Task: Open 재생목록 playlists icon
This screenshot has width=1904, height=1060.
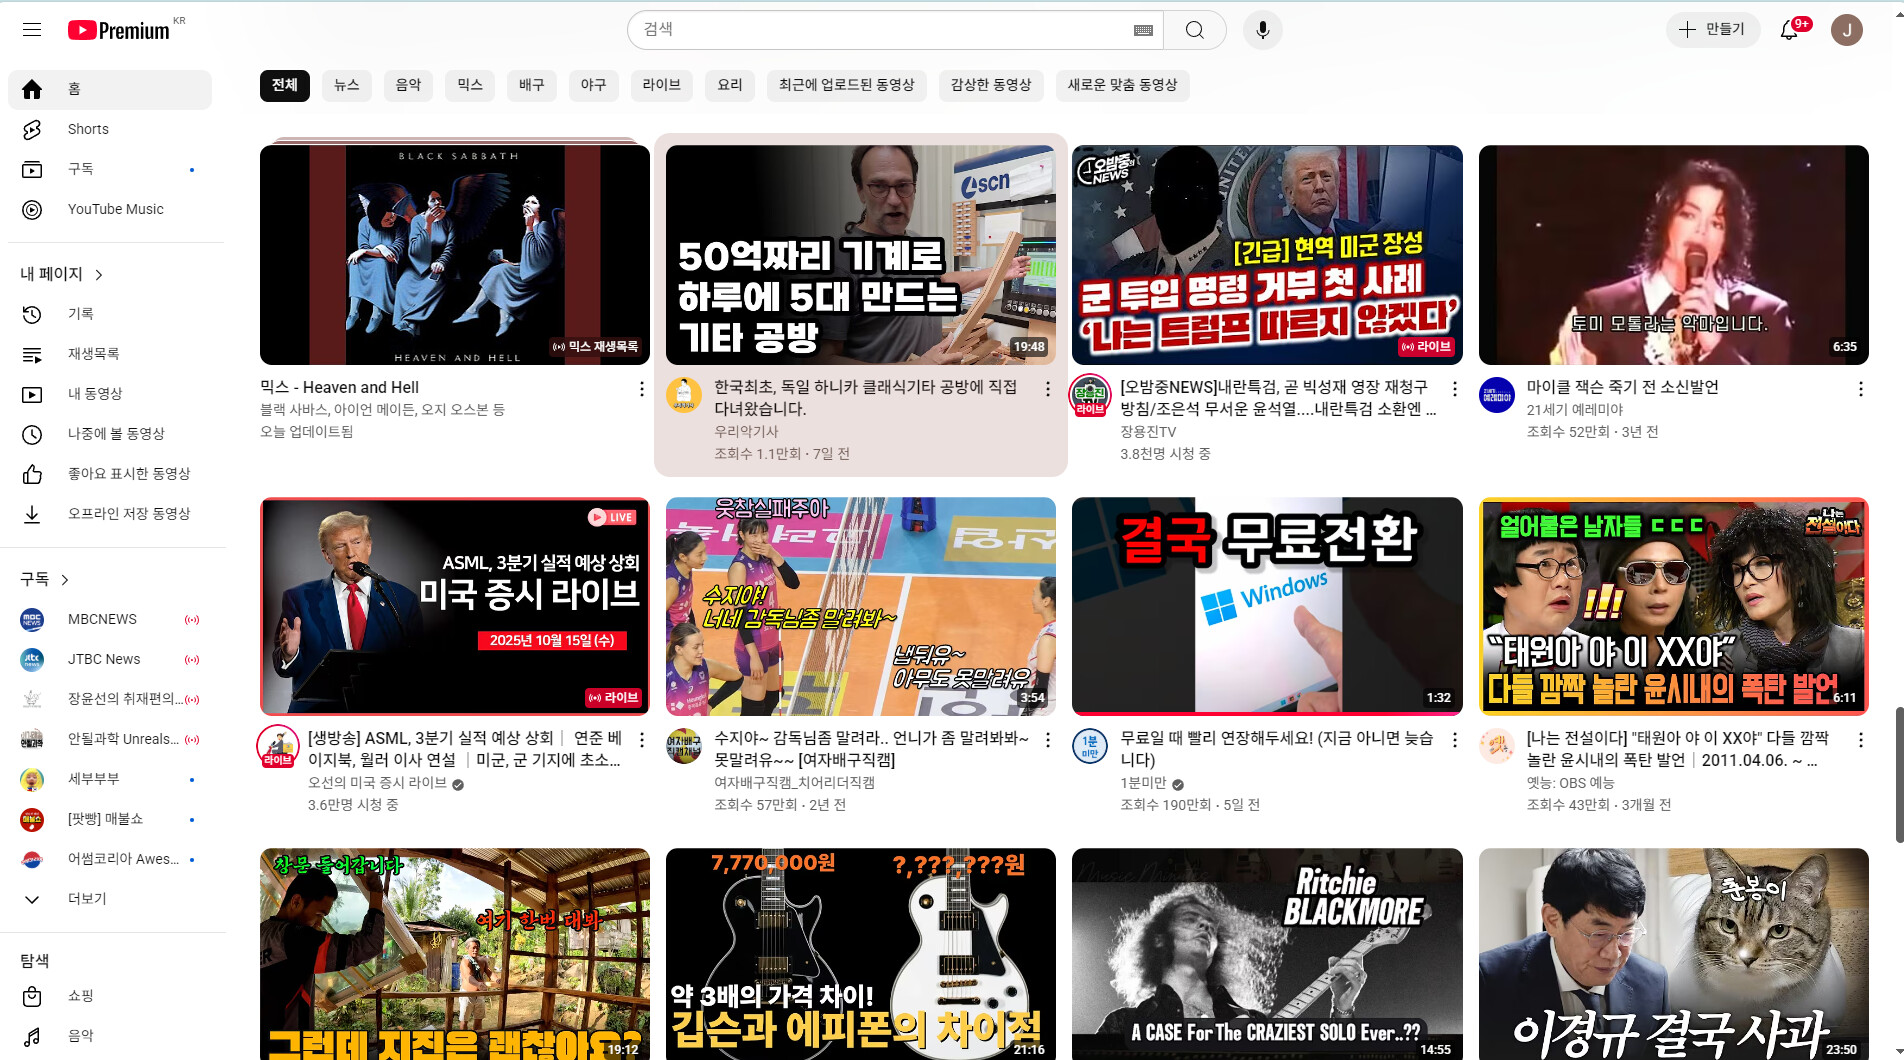Action: pos(32,354)
